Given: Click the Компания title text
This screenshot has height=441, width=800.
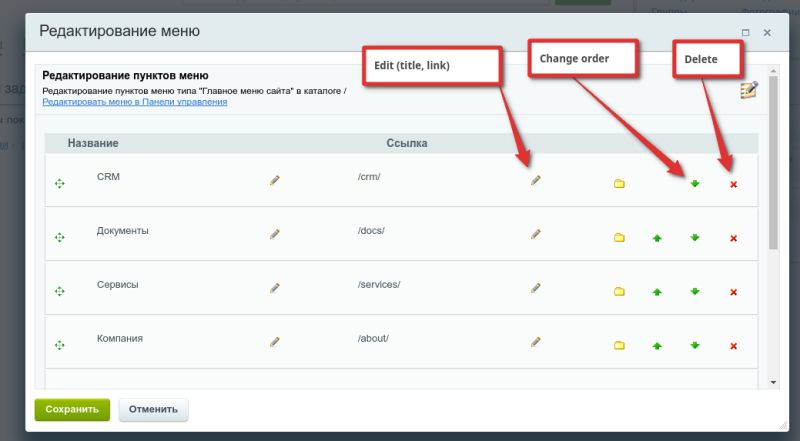Looking at the screenshot, I should coord(119,338).
